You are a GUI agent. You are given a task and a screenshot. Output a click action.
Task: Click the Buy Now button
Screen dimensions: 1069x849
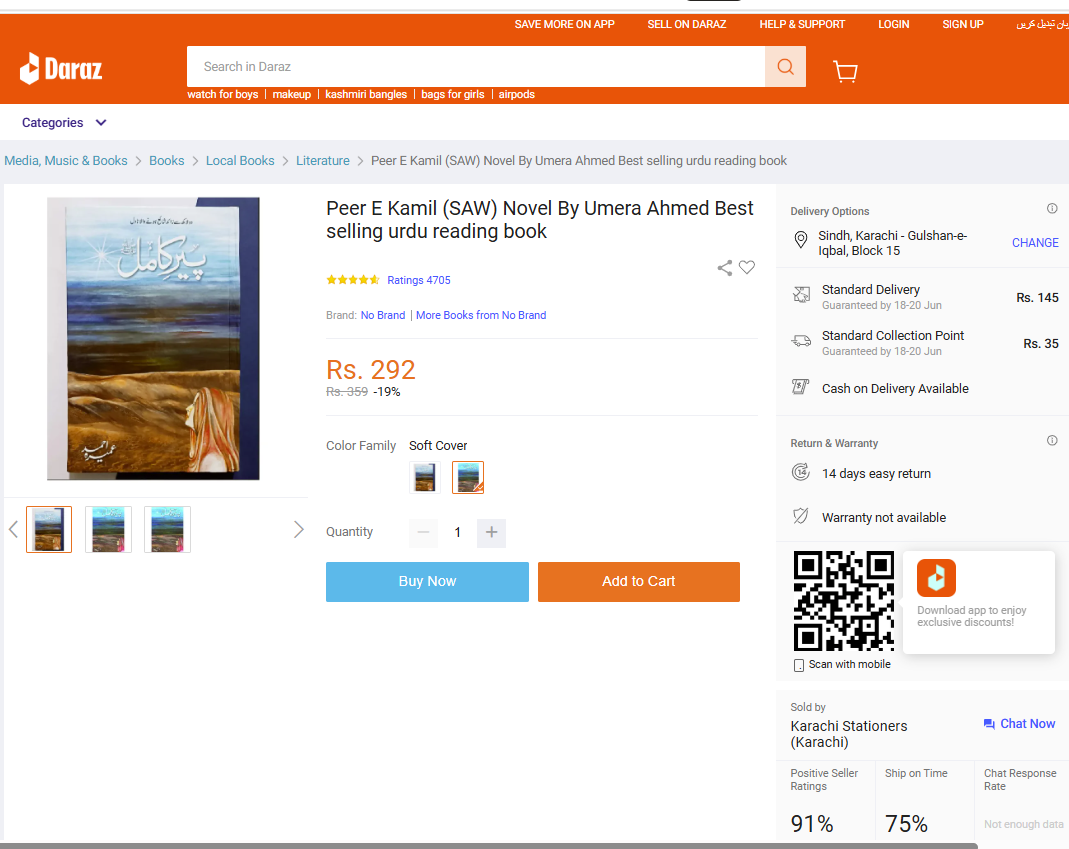pos(427,582)
